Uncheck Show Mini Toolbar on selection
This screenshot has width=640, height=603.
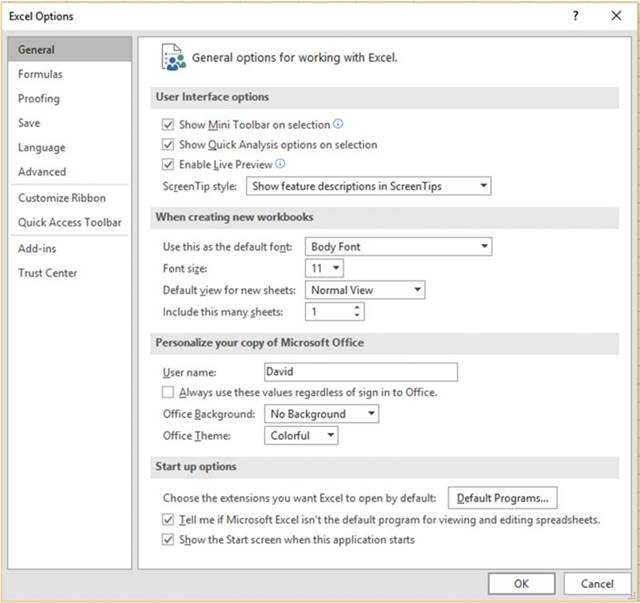[x=168, y=125]
